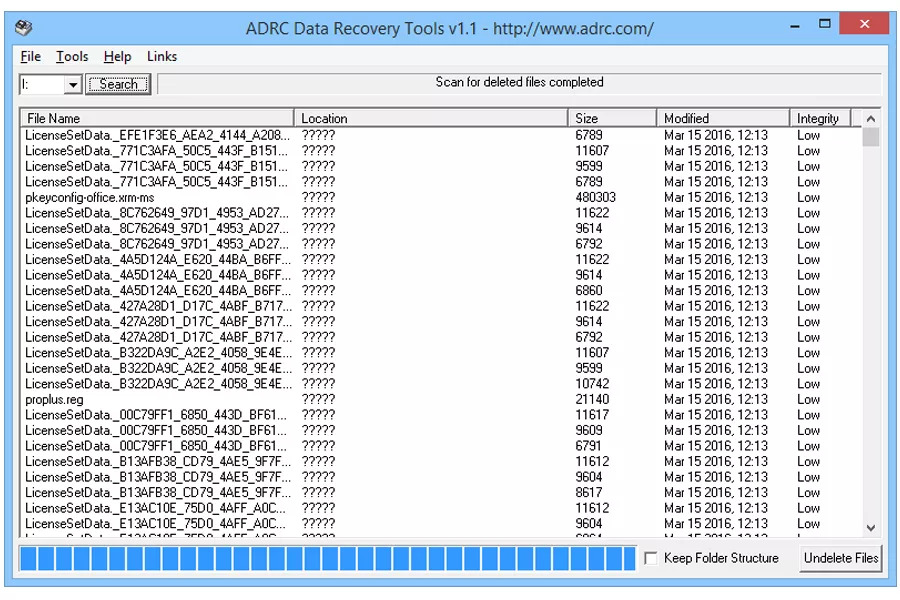
Task: Sort list by Modified column header
Action: 722,118
